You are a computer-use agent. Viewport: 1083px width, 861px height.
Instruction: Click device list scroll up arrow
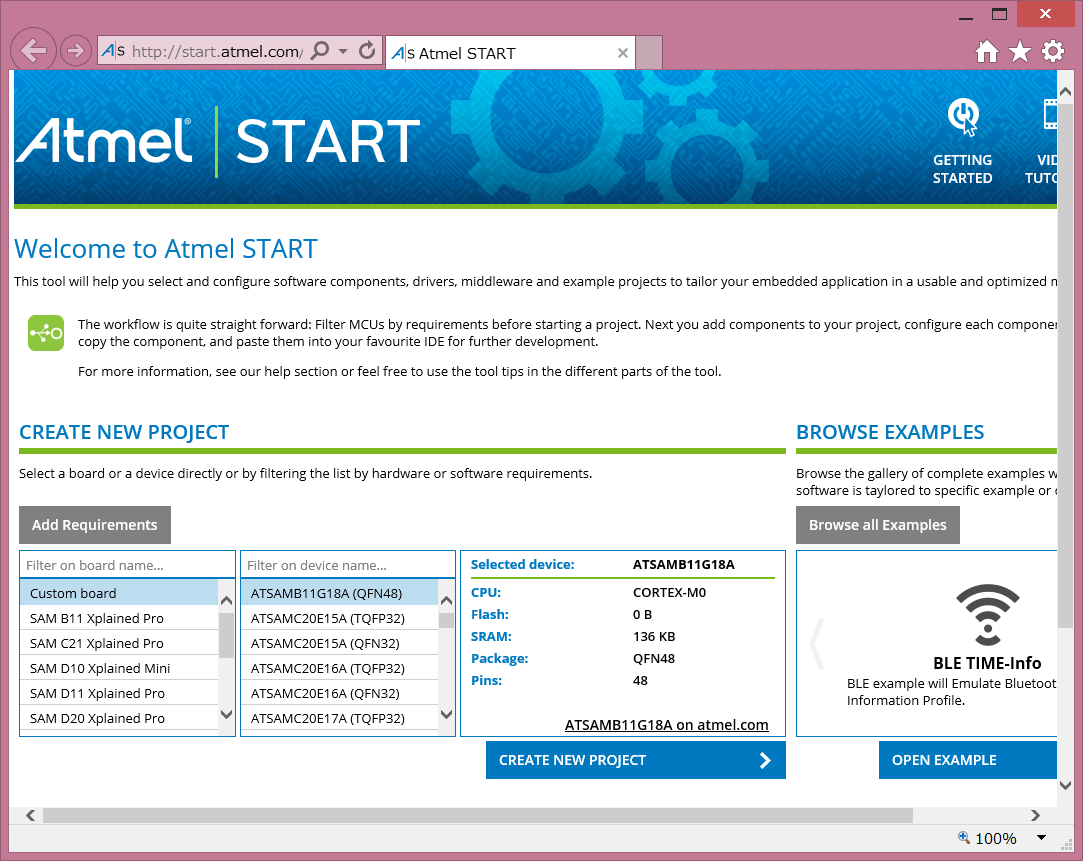pos(446,600)
